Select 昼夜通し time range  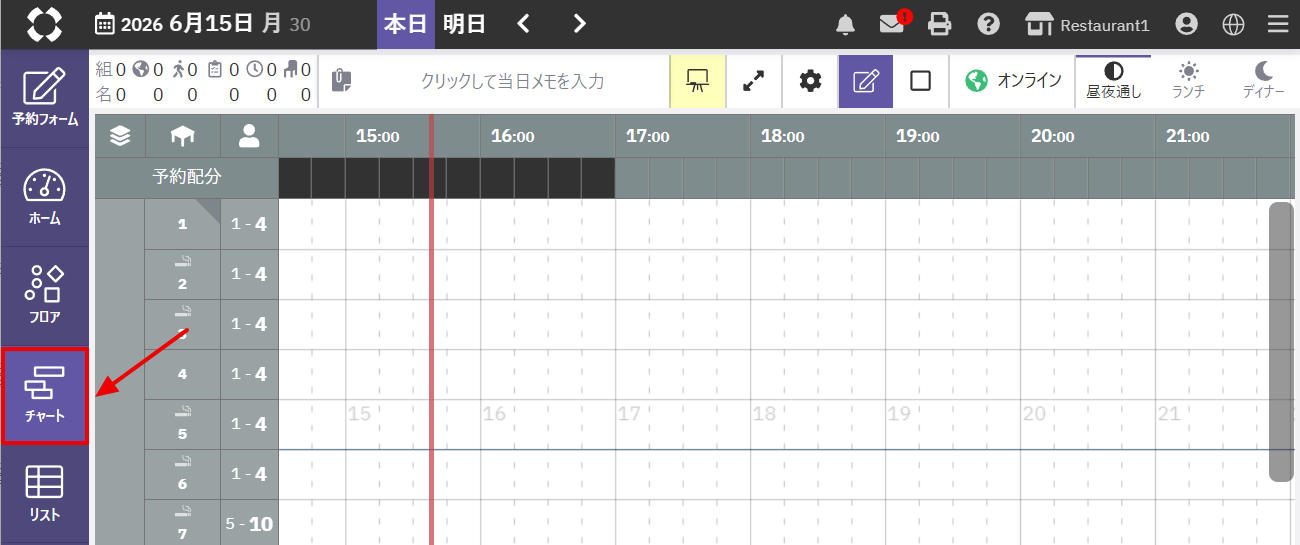coord(1113,81)
